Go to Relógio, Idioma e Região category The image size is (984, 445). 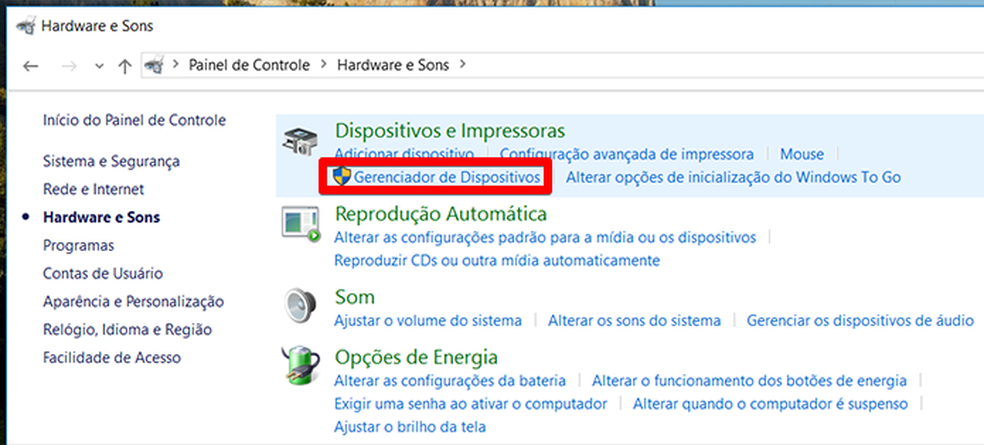pos(127,330)
